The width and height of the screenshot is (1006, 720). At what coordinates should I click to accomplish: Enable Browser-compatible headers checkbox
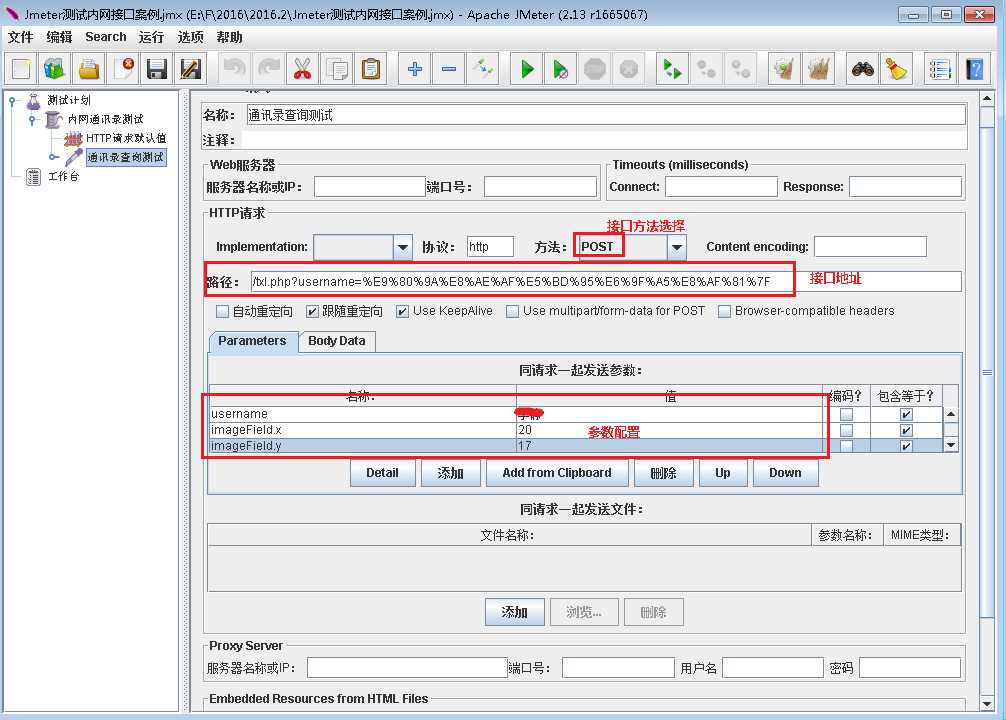[x=724, y=311]
